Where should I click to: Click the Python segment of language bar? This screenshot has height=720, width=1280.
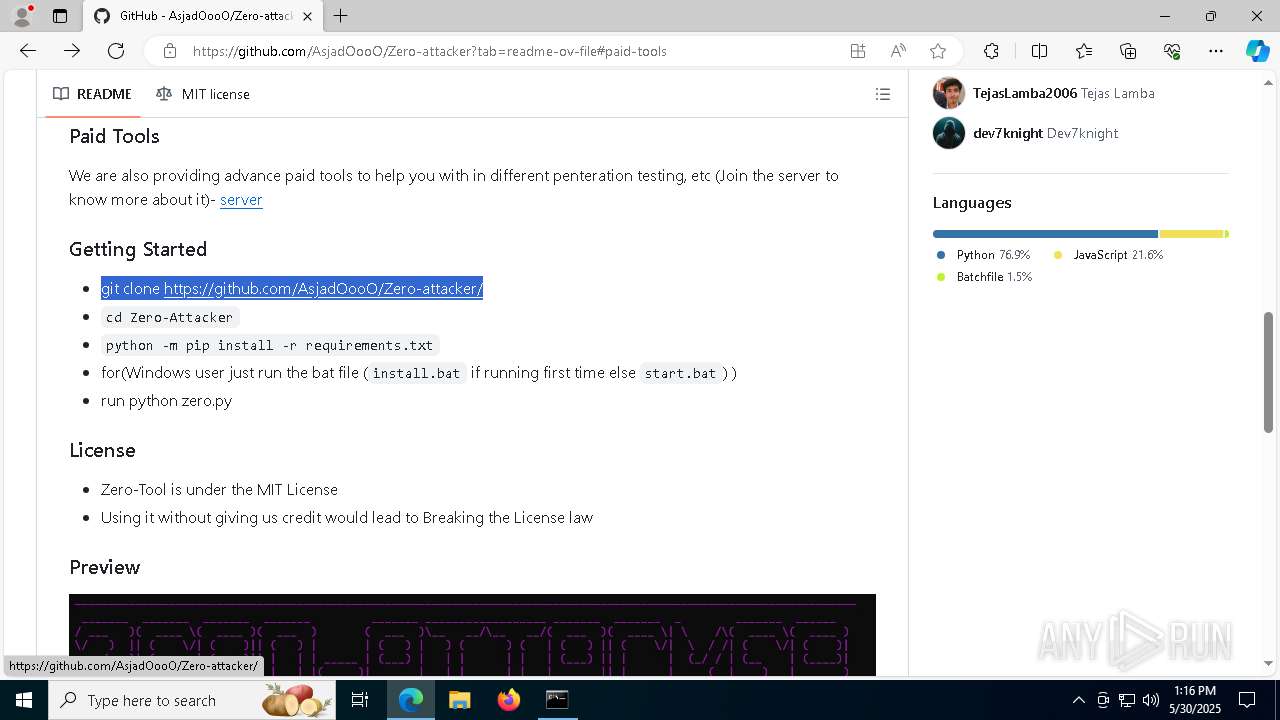[1045, 234]
